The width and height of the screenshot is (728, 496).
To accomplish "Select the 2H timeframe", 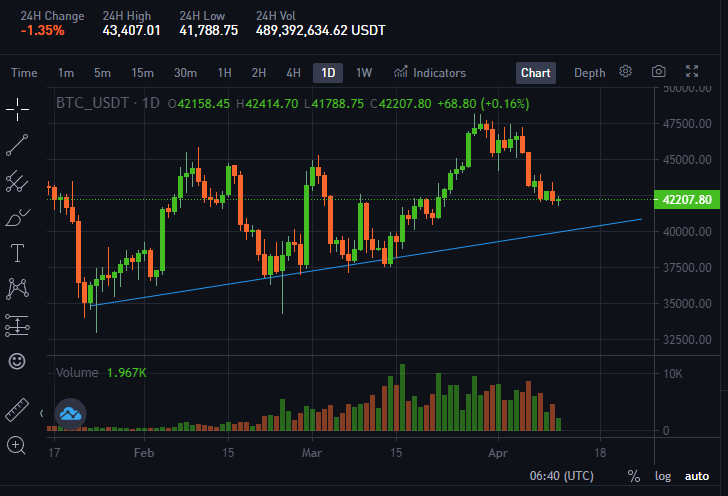I will (259, 73).
